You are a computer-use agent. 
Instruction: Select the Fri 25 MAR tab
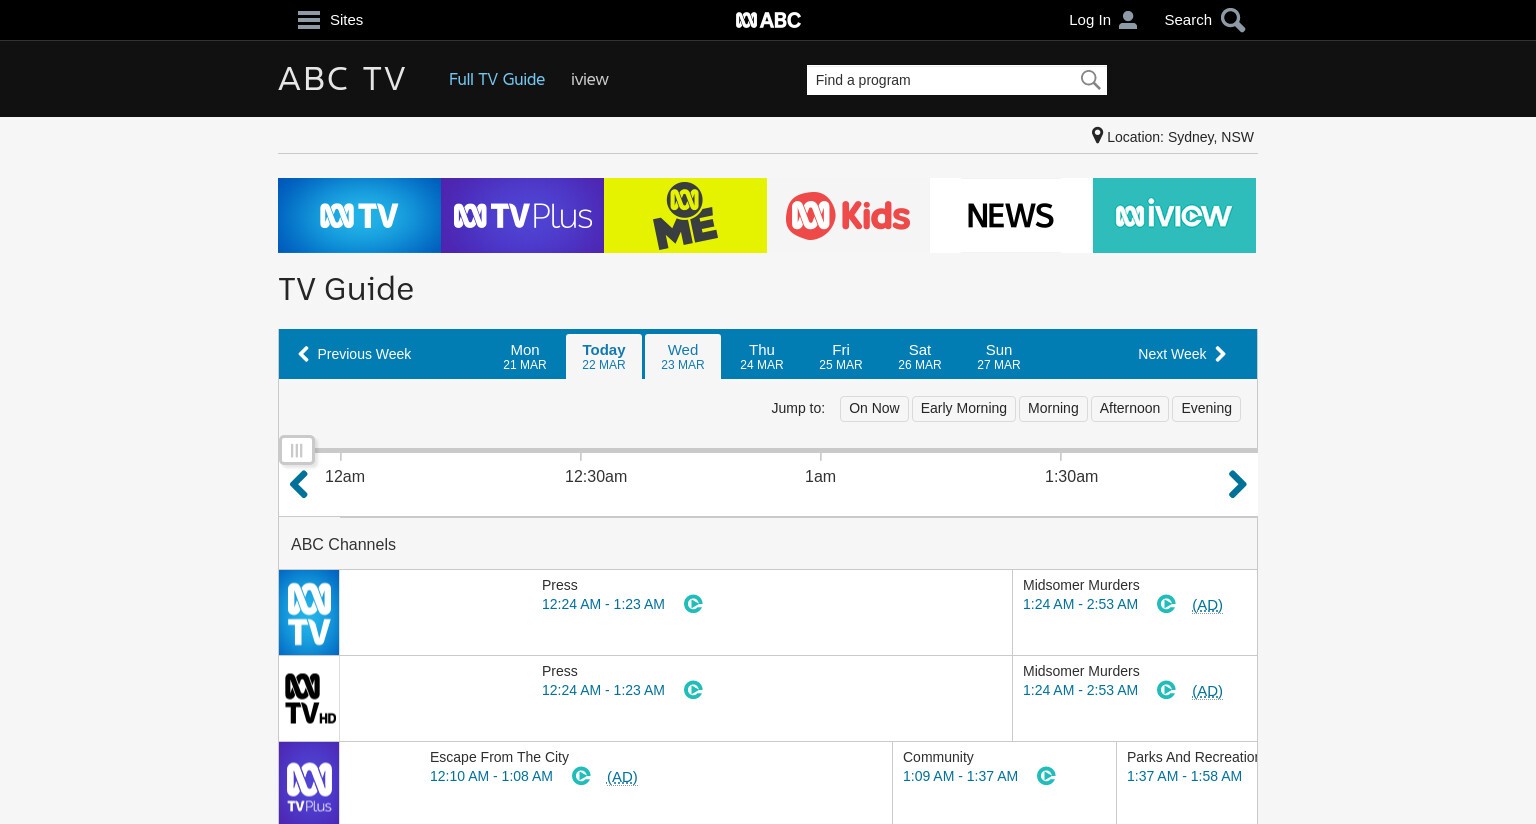tap(841, 357)
